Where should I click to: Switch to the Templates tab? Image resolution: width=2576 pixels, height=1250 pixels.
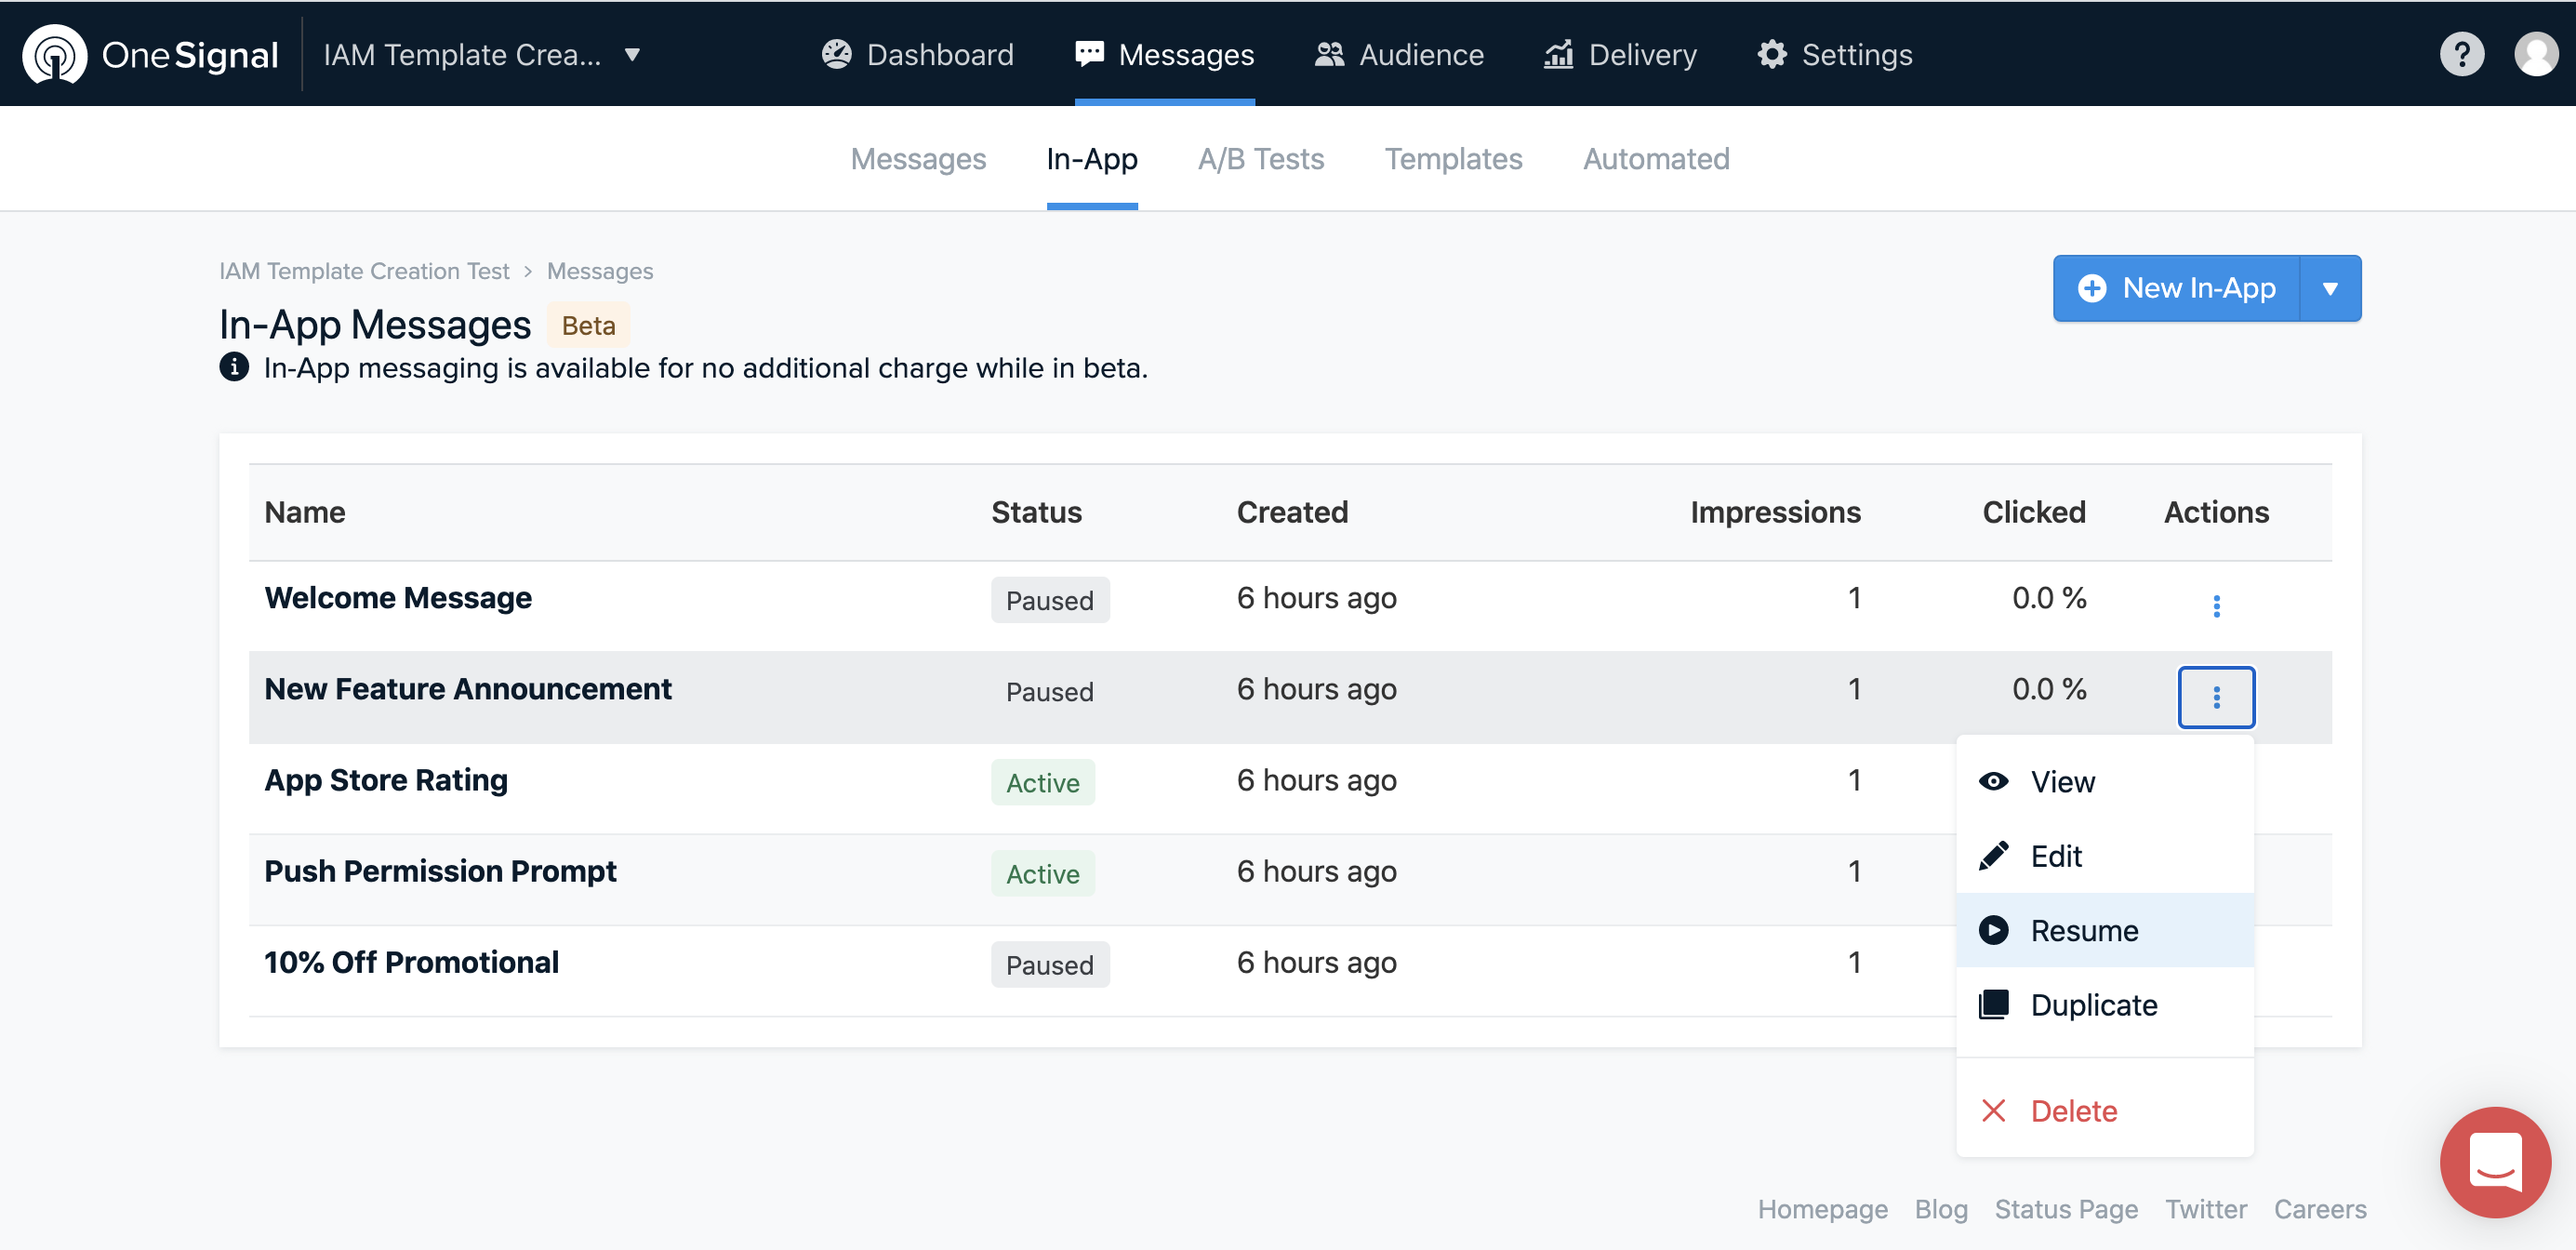pyautogui.click(x=1452, y=159)
